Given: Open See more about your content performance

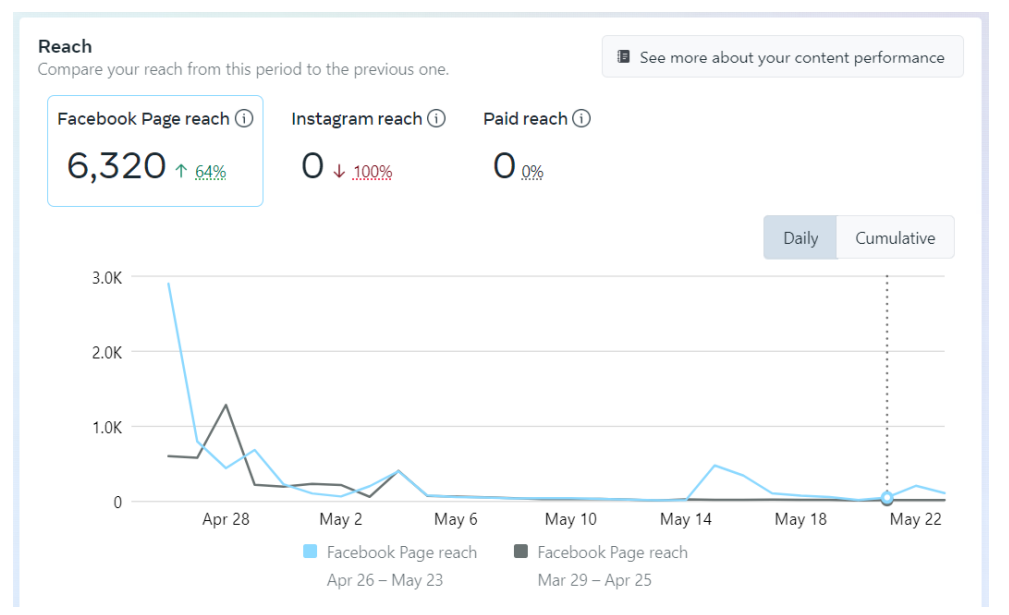Looking at the screenshot, I should [782, 57].
